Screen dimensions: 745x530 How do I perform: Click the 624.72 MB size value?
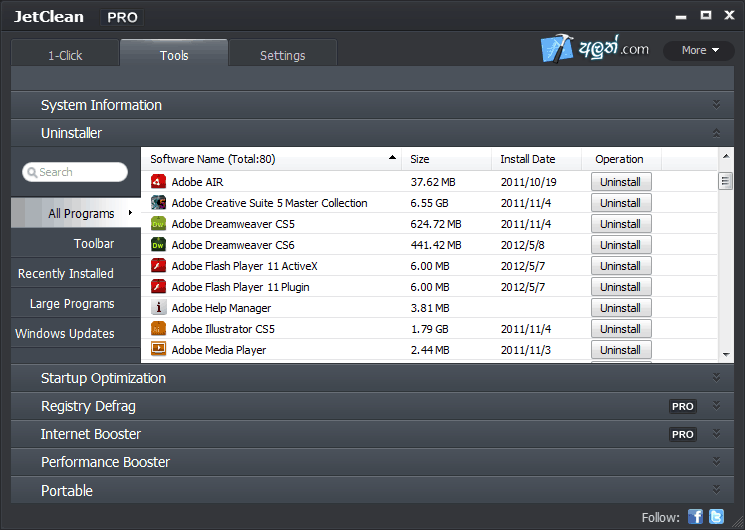tap(436, 224)
